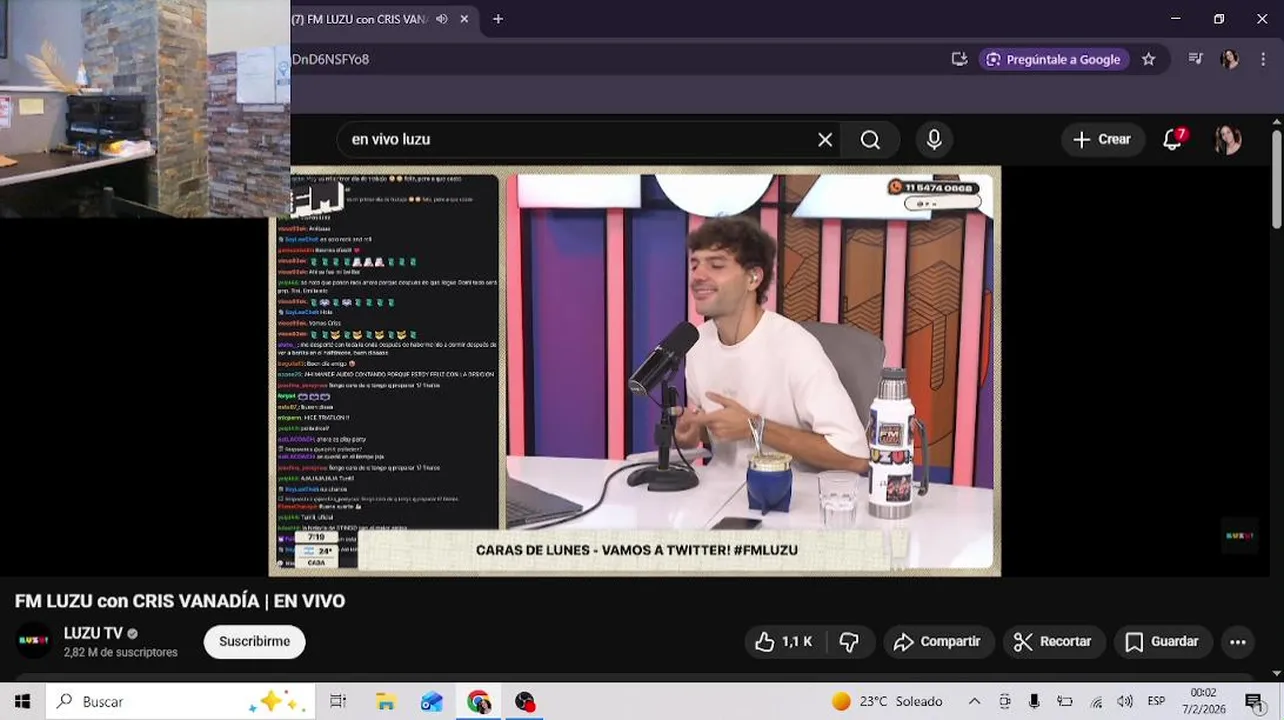Open the clock and date 7/2/2026
Viewport: 1284px width, 720px height.
click(x=1203, y=701)
